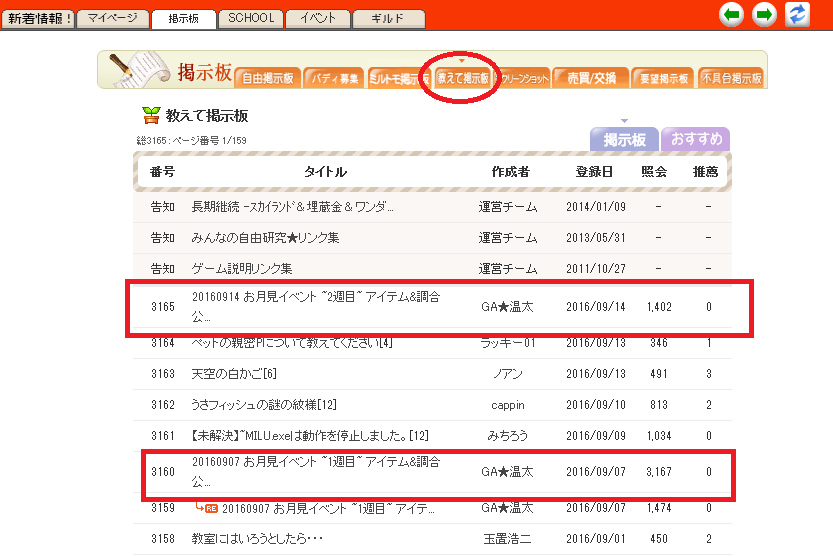Open the 自由掲示板 board tab
The height and width of the screenshot is (556, 833).
pyautogui.click(x=269, y=78)
